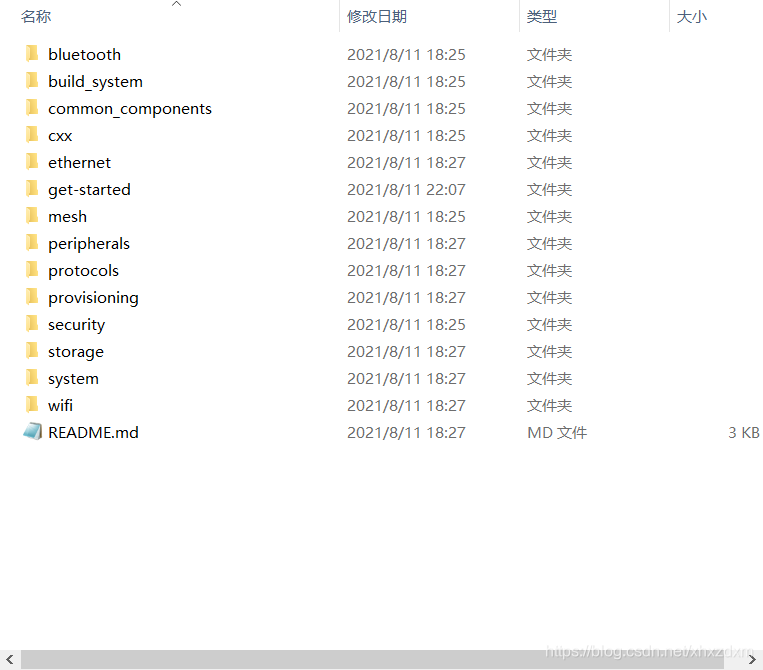The height and width of the screenshot is (670, 763).
Task: Click the peripherals folder icon
Action: tap(32, 243)
